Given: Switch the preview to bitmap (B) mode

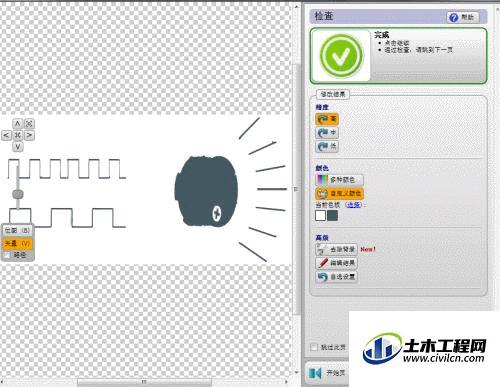Looking at the screenshot, I should [17, 230].
